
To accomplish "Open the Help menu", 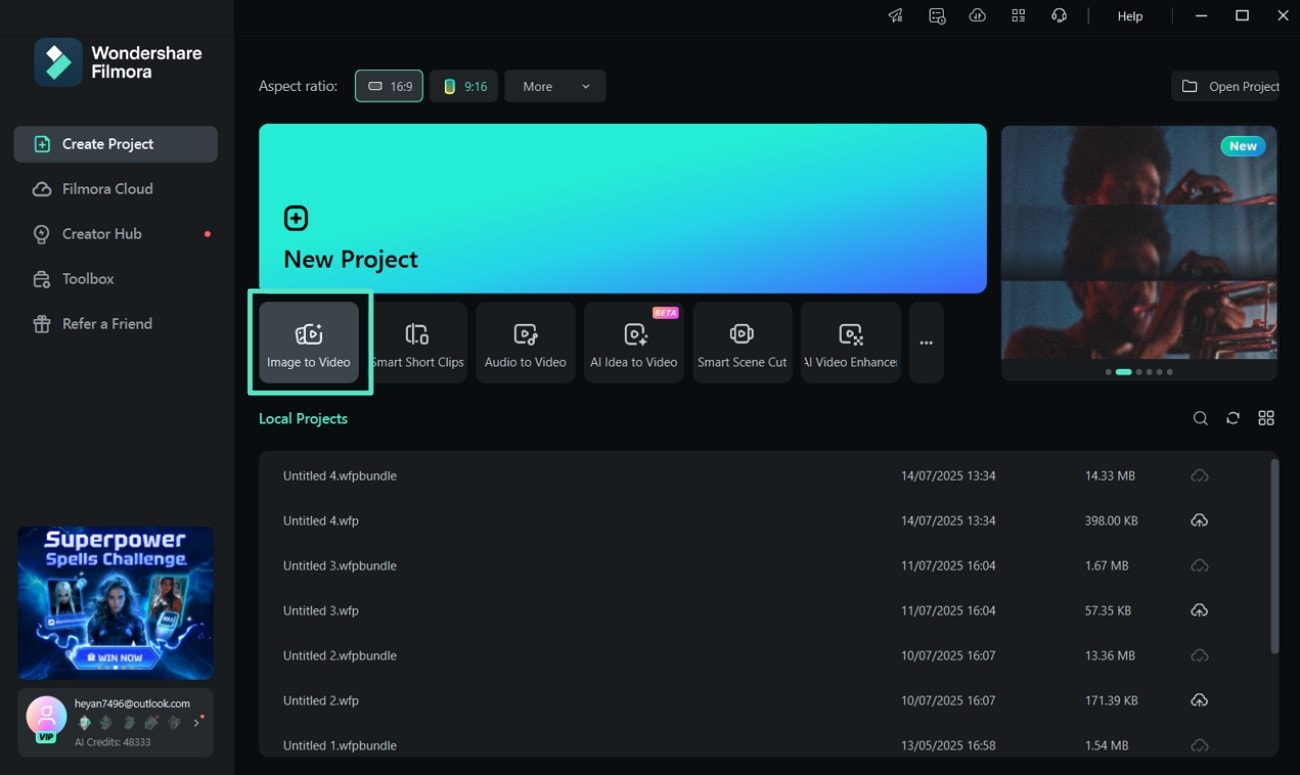I will tap(1130, 16).
